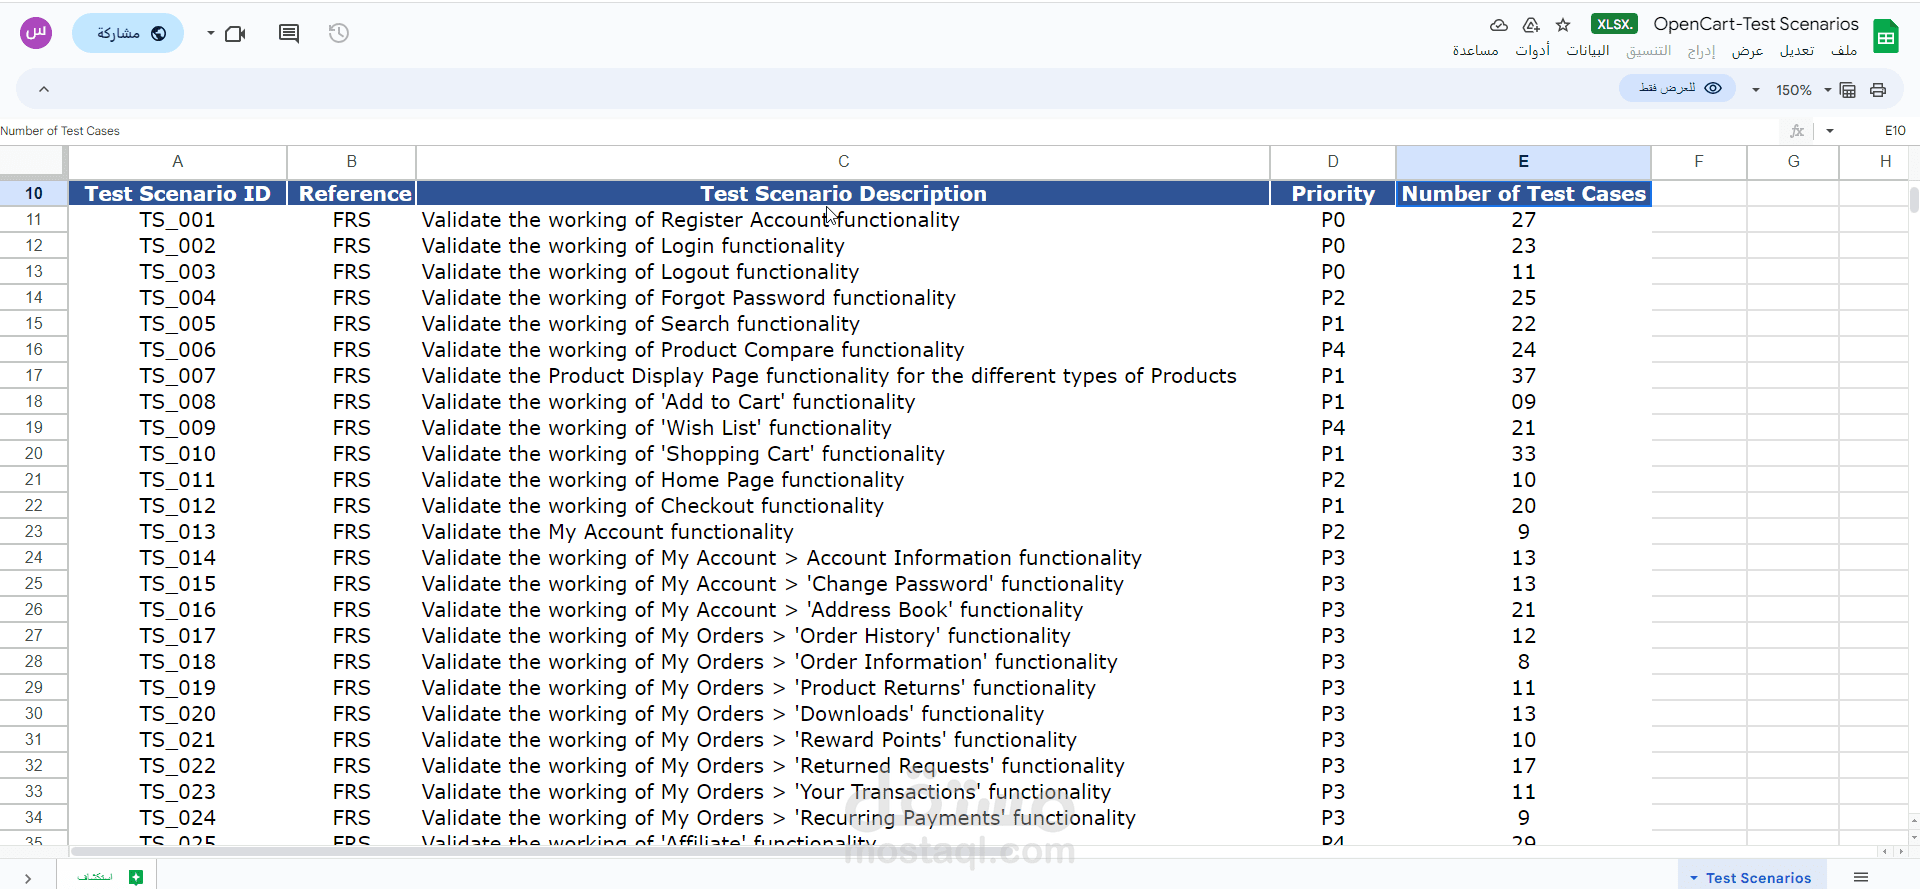The image size is (1920, 889).
Task: Select the Login functionality description cell
Action: click(x=843, y=245)
